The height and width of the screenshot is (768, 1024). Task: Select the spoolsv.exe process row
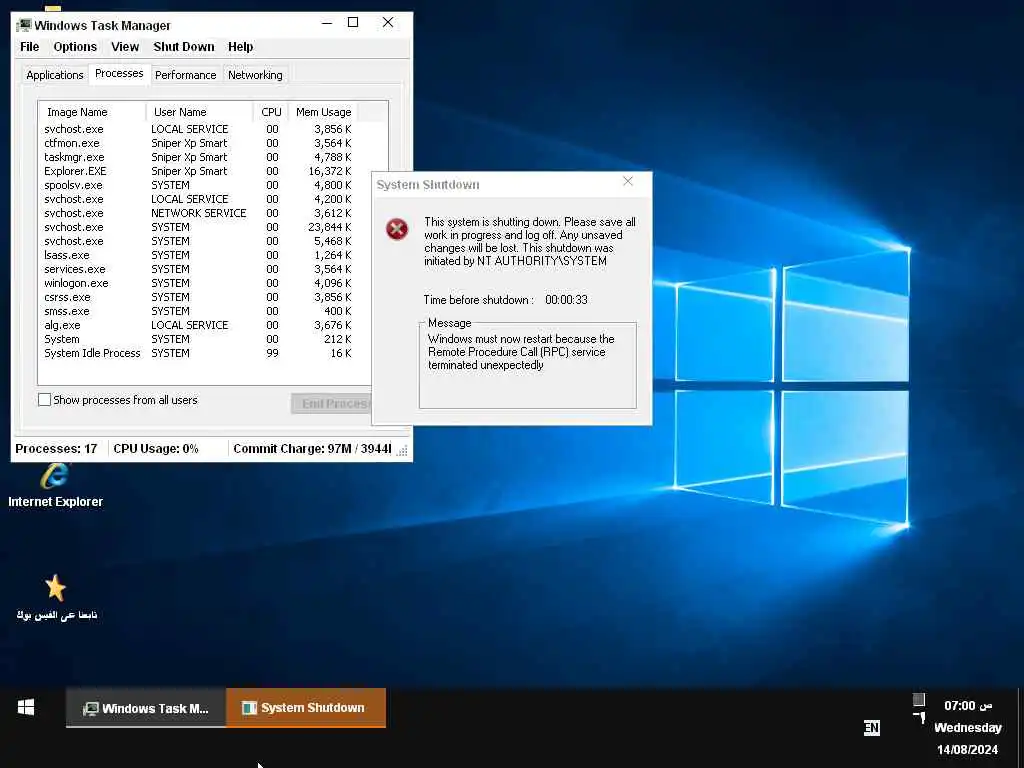coord(198,185)
